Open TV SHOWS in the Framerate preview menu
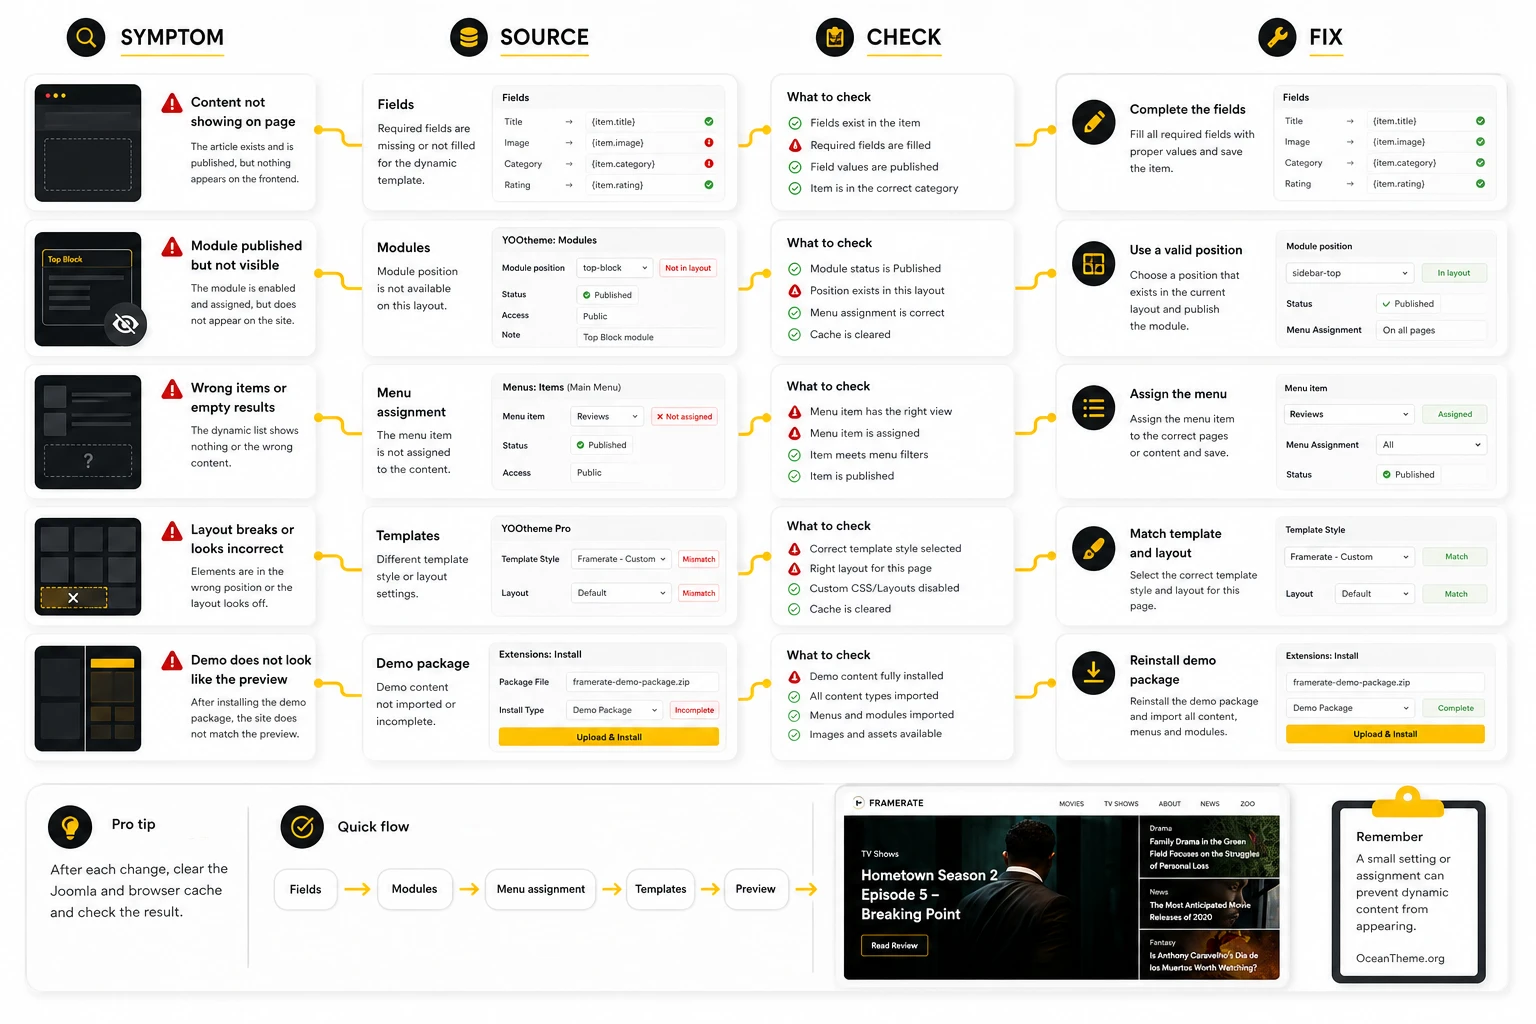Screen dimensions: 1536x1024 (1121, 804)
